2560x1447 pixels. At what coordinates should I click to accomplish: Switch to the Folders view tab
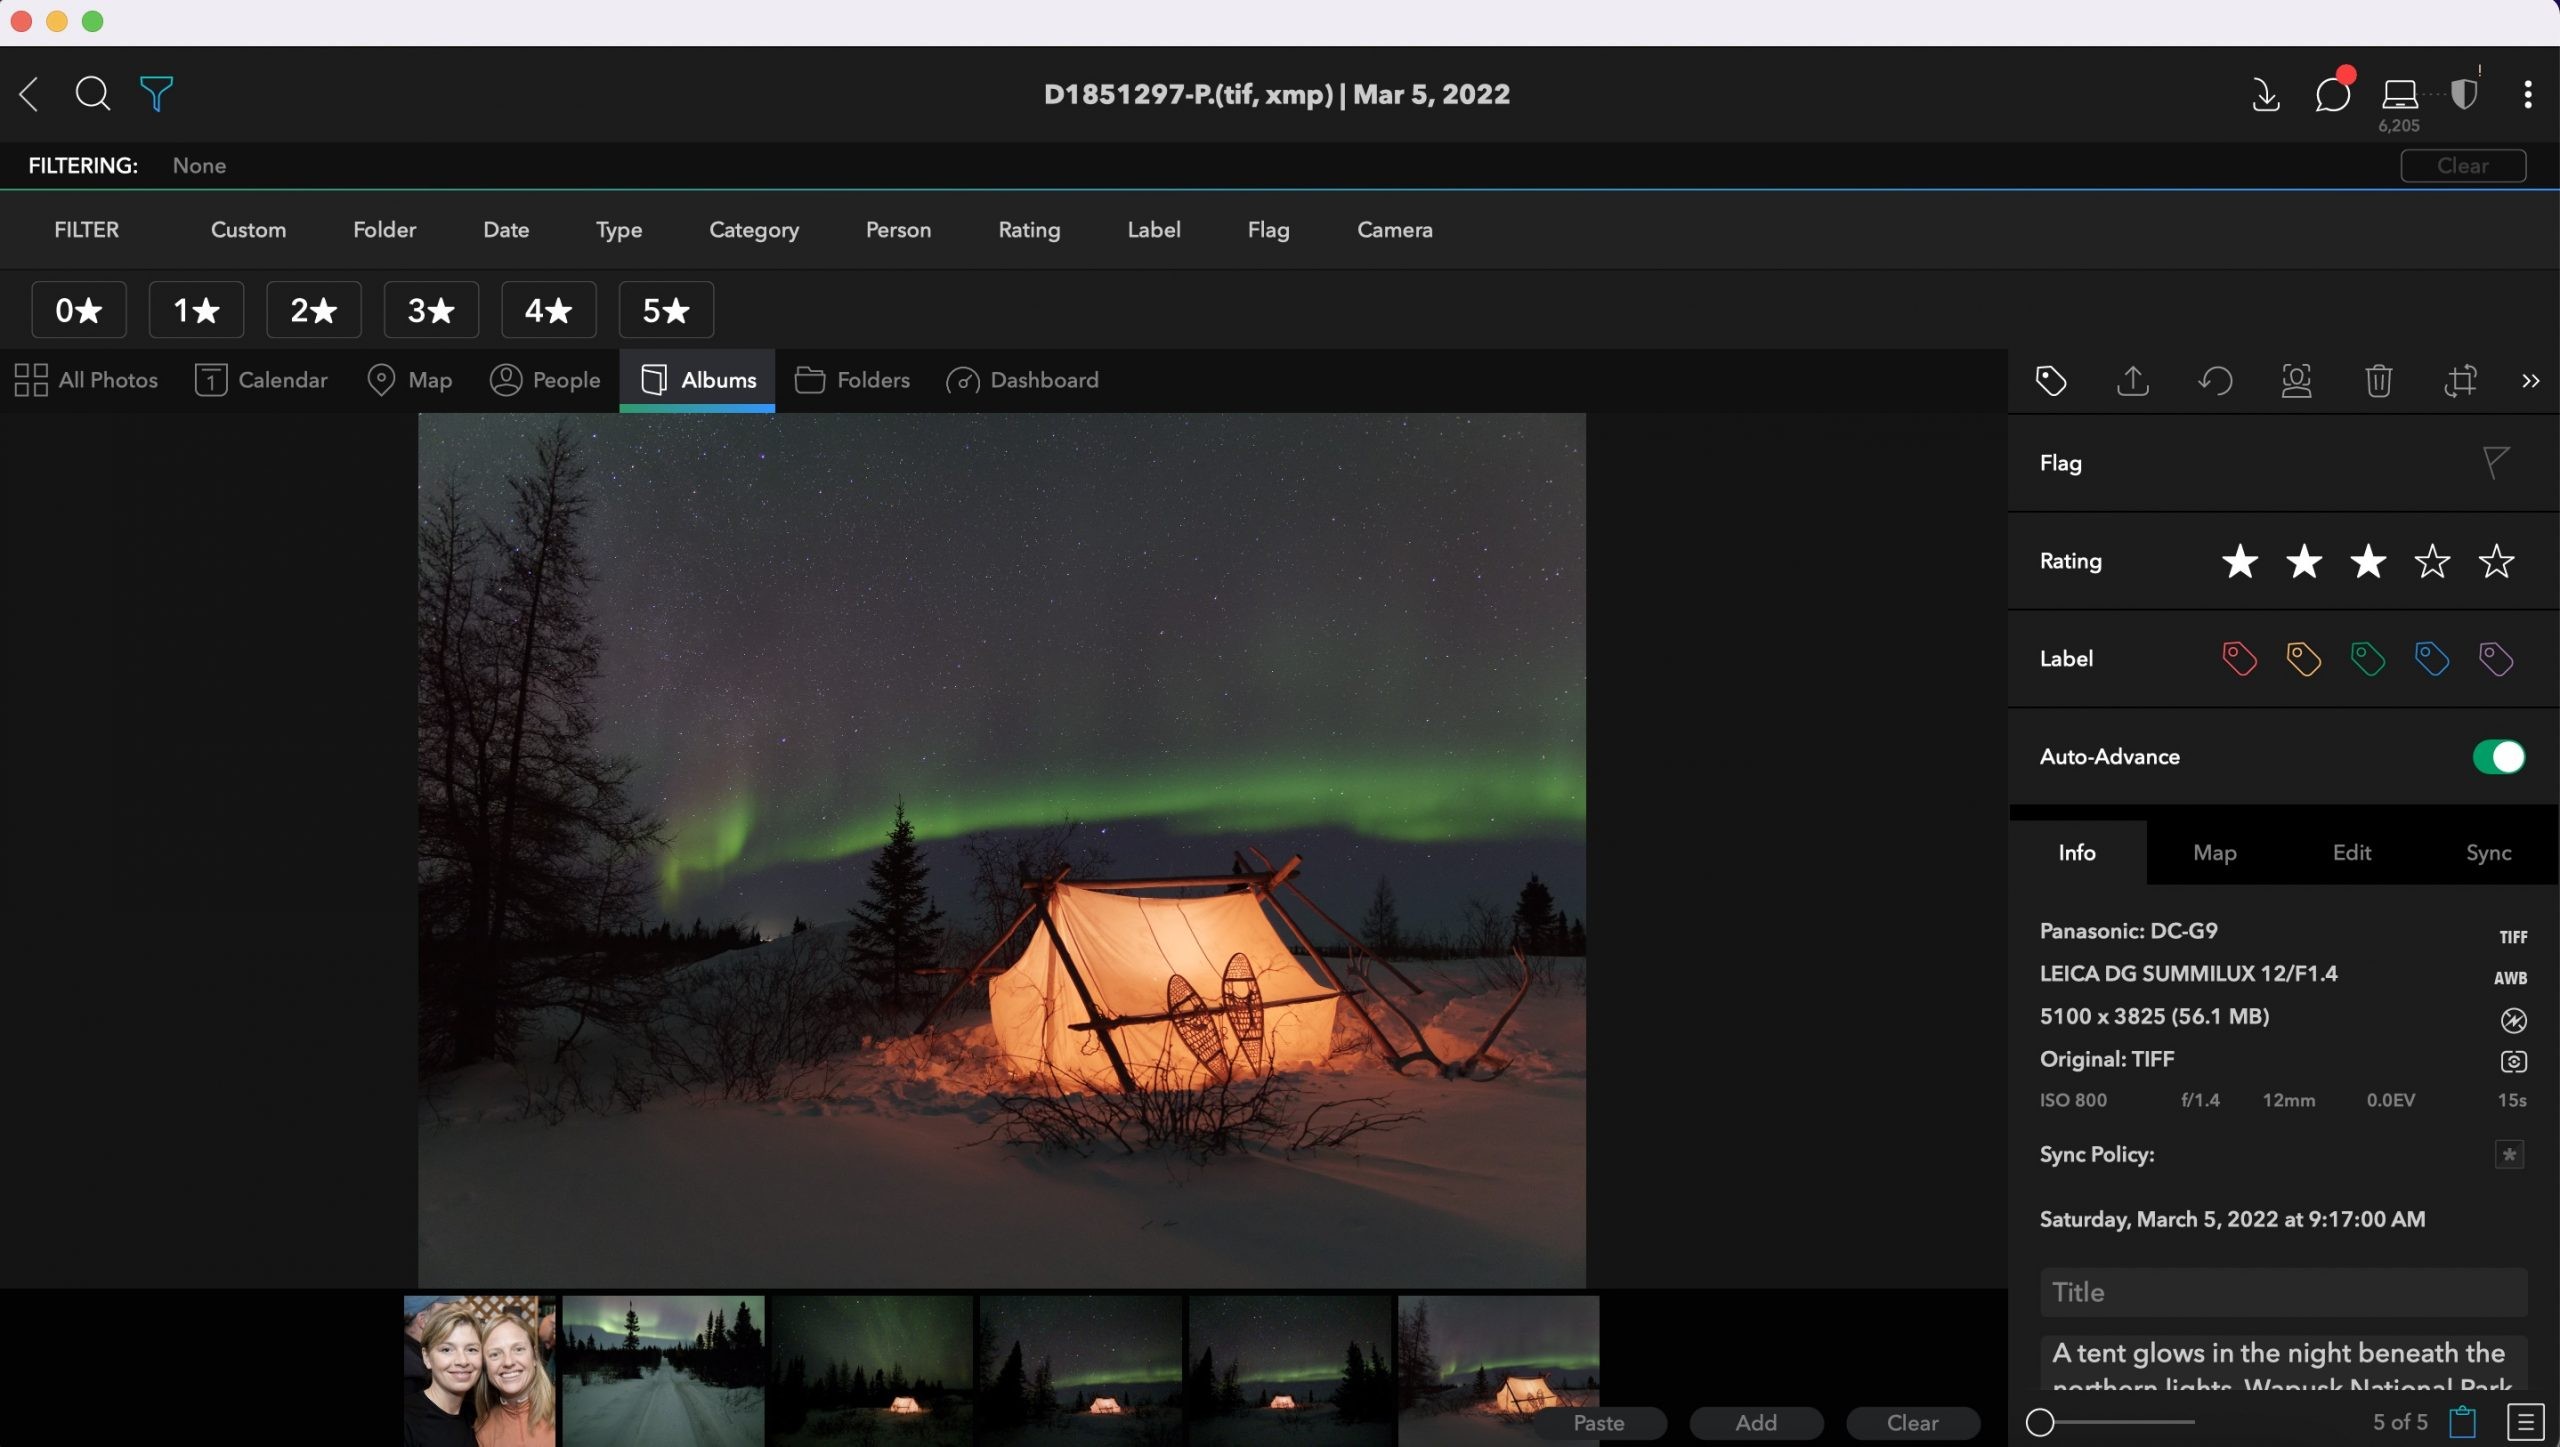(x=852, y=380)
